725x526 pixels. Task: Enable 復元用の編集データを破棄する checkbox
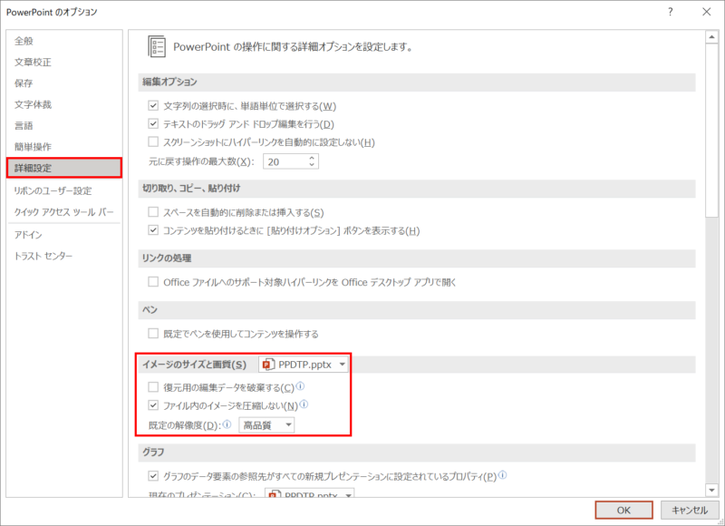153,387
